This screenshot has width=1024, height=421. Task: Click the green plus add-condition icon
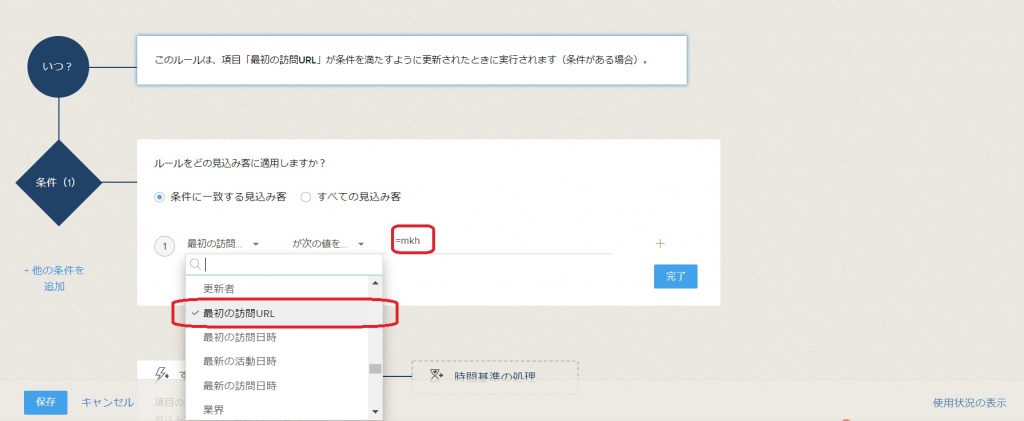coord(660,243)
